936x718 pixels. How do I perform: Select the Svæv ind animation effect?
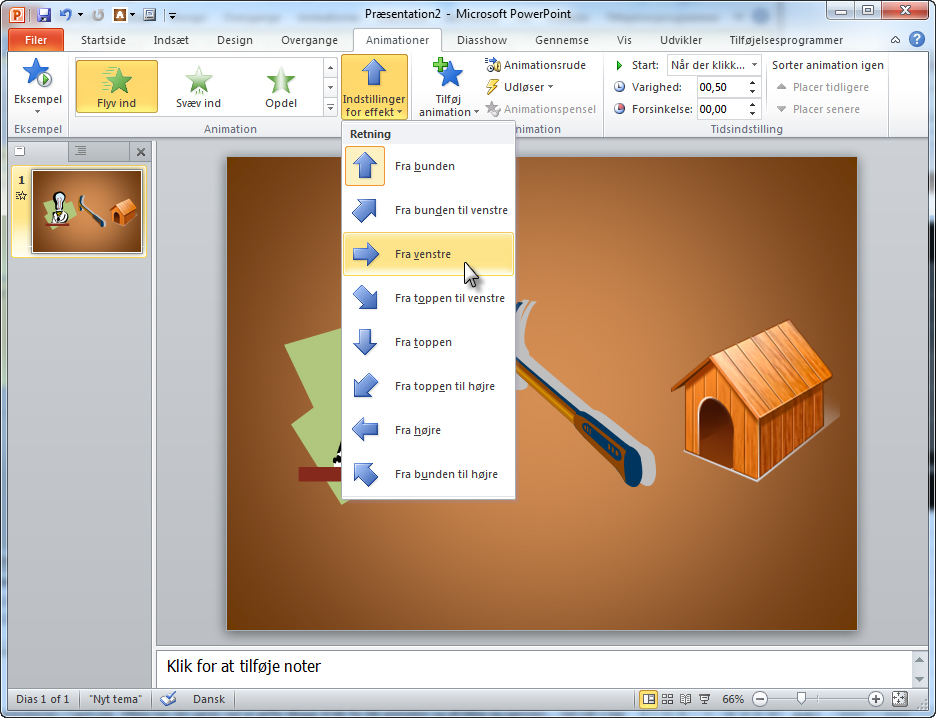coord(199,86)
